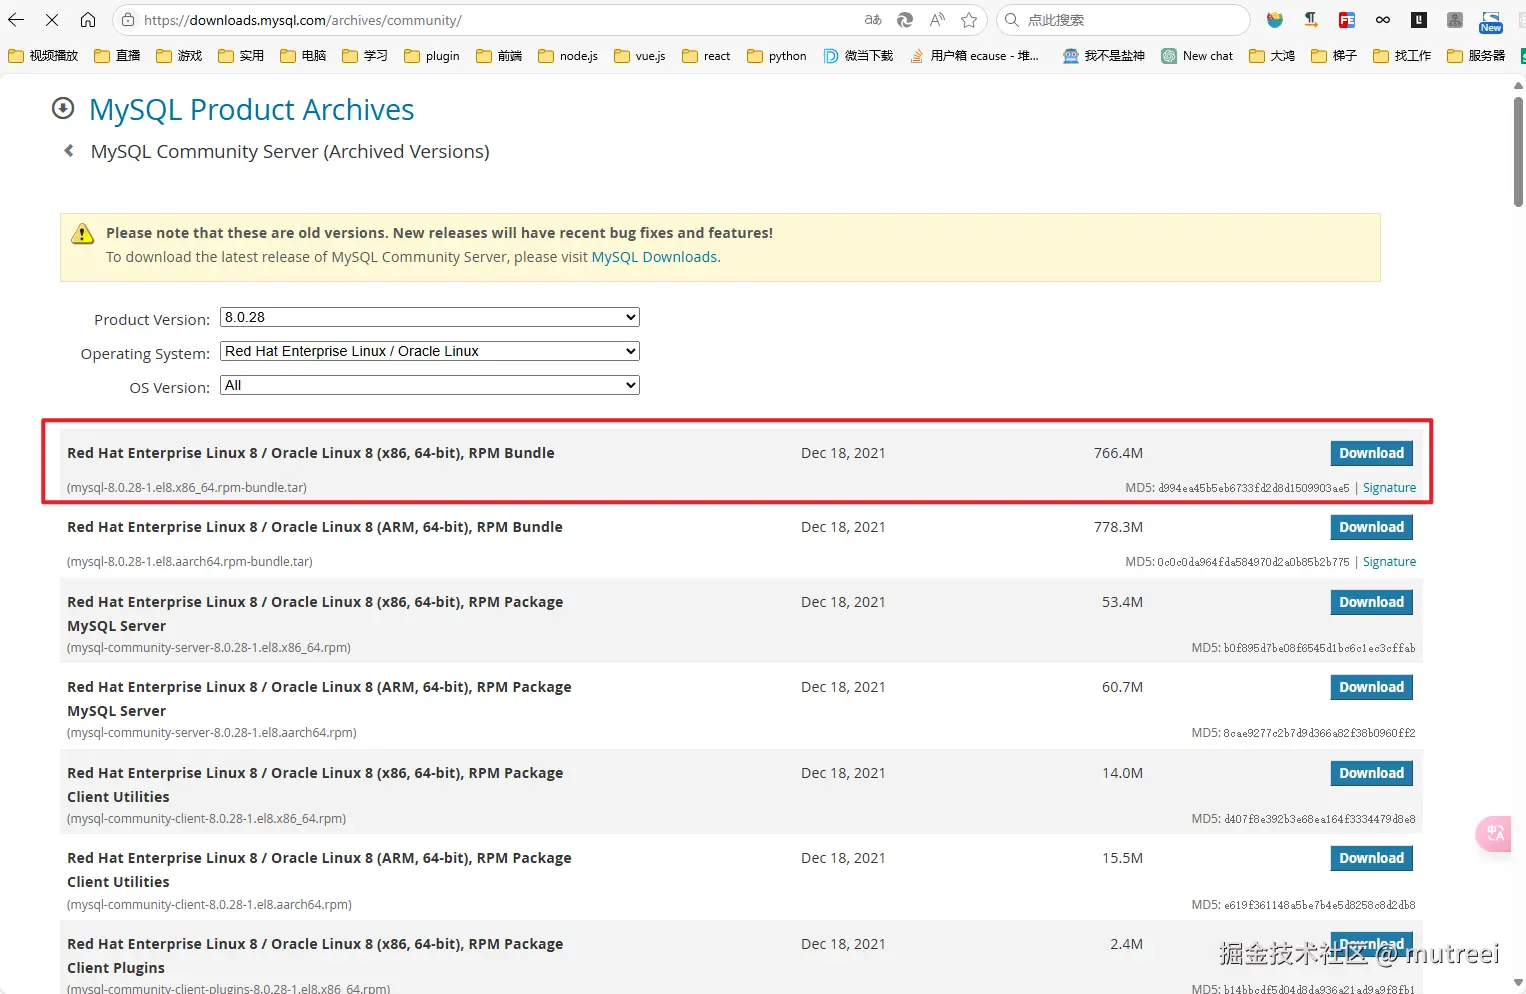The image size is (1526, 994).
Task: Open the extension icon with New badge
Action: point(1491,22)
